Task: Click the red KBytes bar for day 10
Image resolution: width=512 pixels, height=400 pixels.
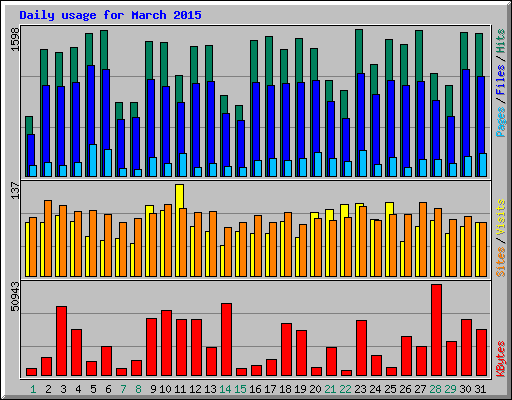Action: pos(166,343)
